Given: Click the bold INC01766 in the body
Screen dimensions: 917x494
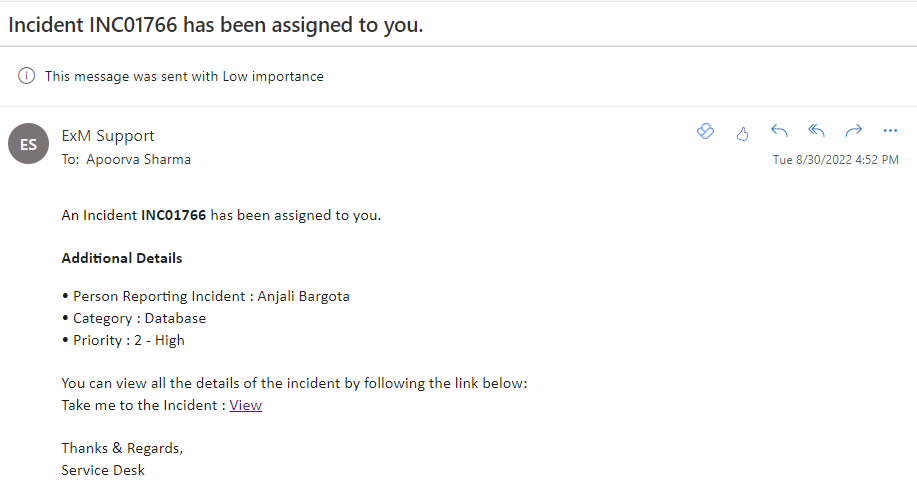Looking at the screenshot, I should (x=174, y=215).
